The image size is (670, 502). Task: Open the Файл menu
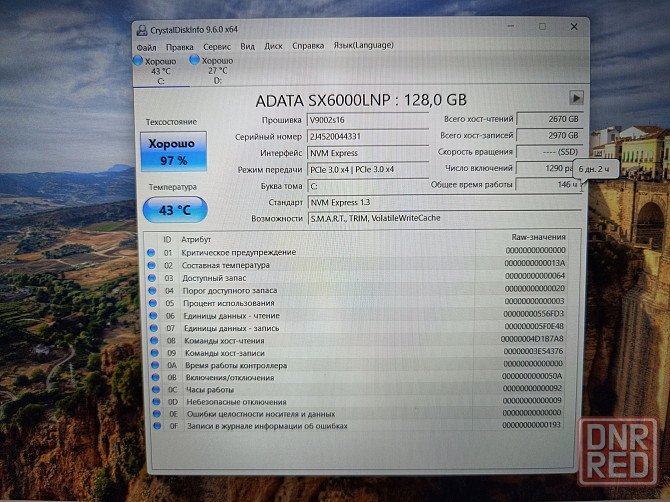pyautogui.click(x=147, y=47)
